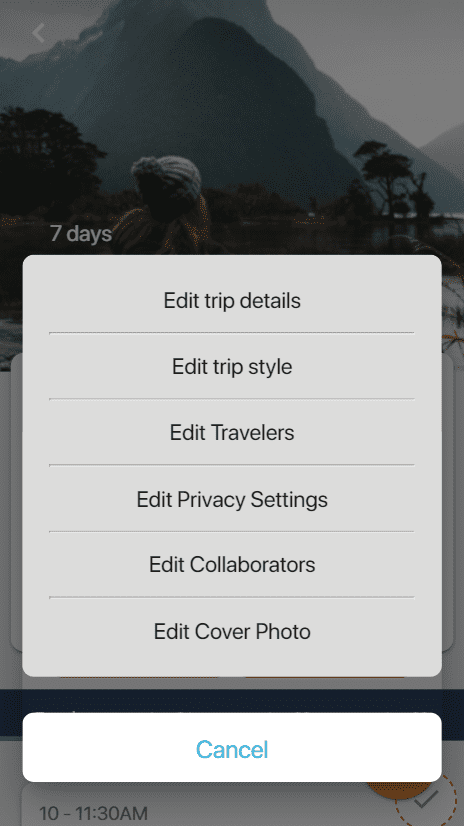Choose Edit trip style

(x=232, y=366)
